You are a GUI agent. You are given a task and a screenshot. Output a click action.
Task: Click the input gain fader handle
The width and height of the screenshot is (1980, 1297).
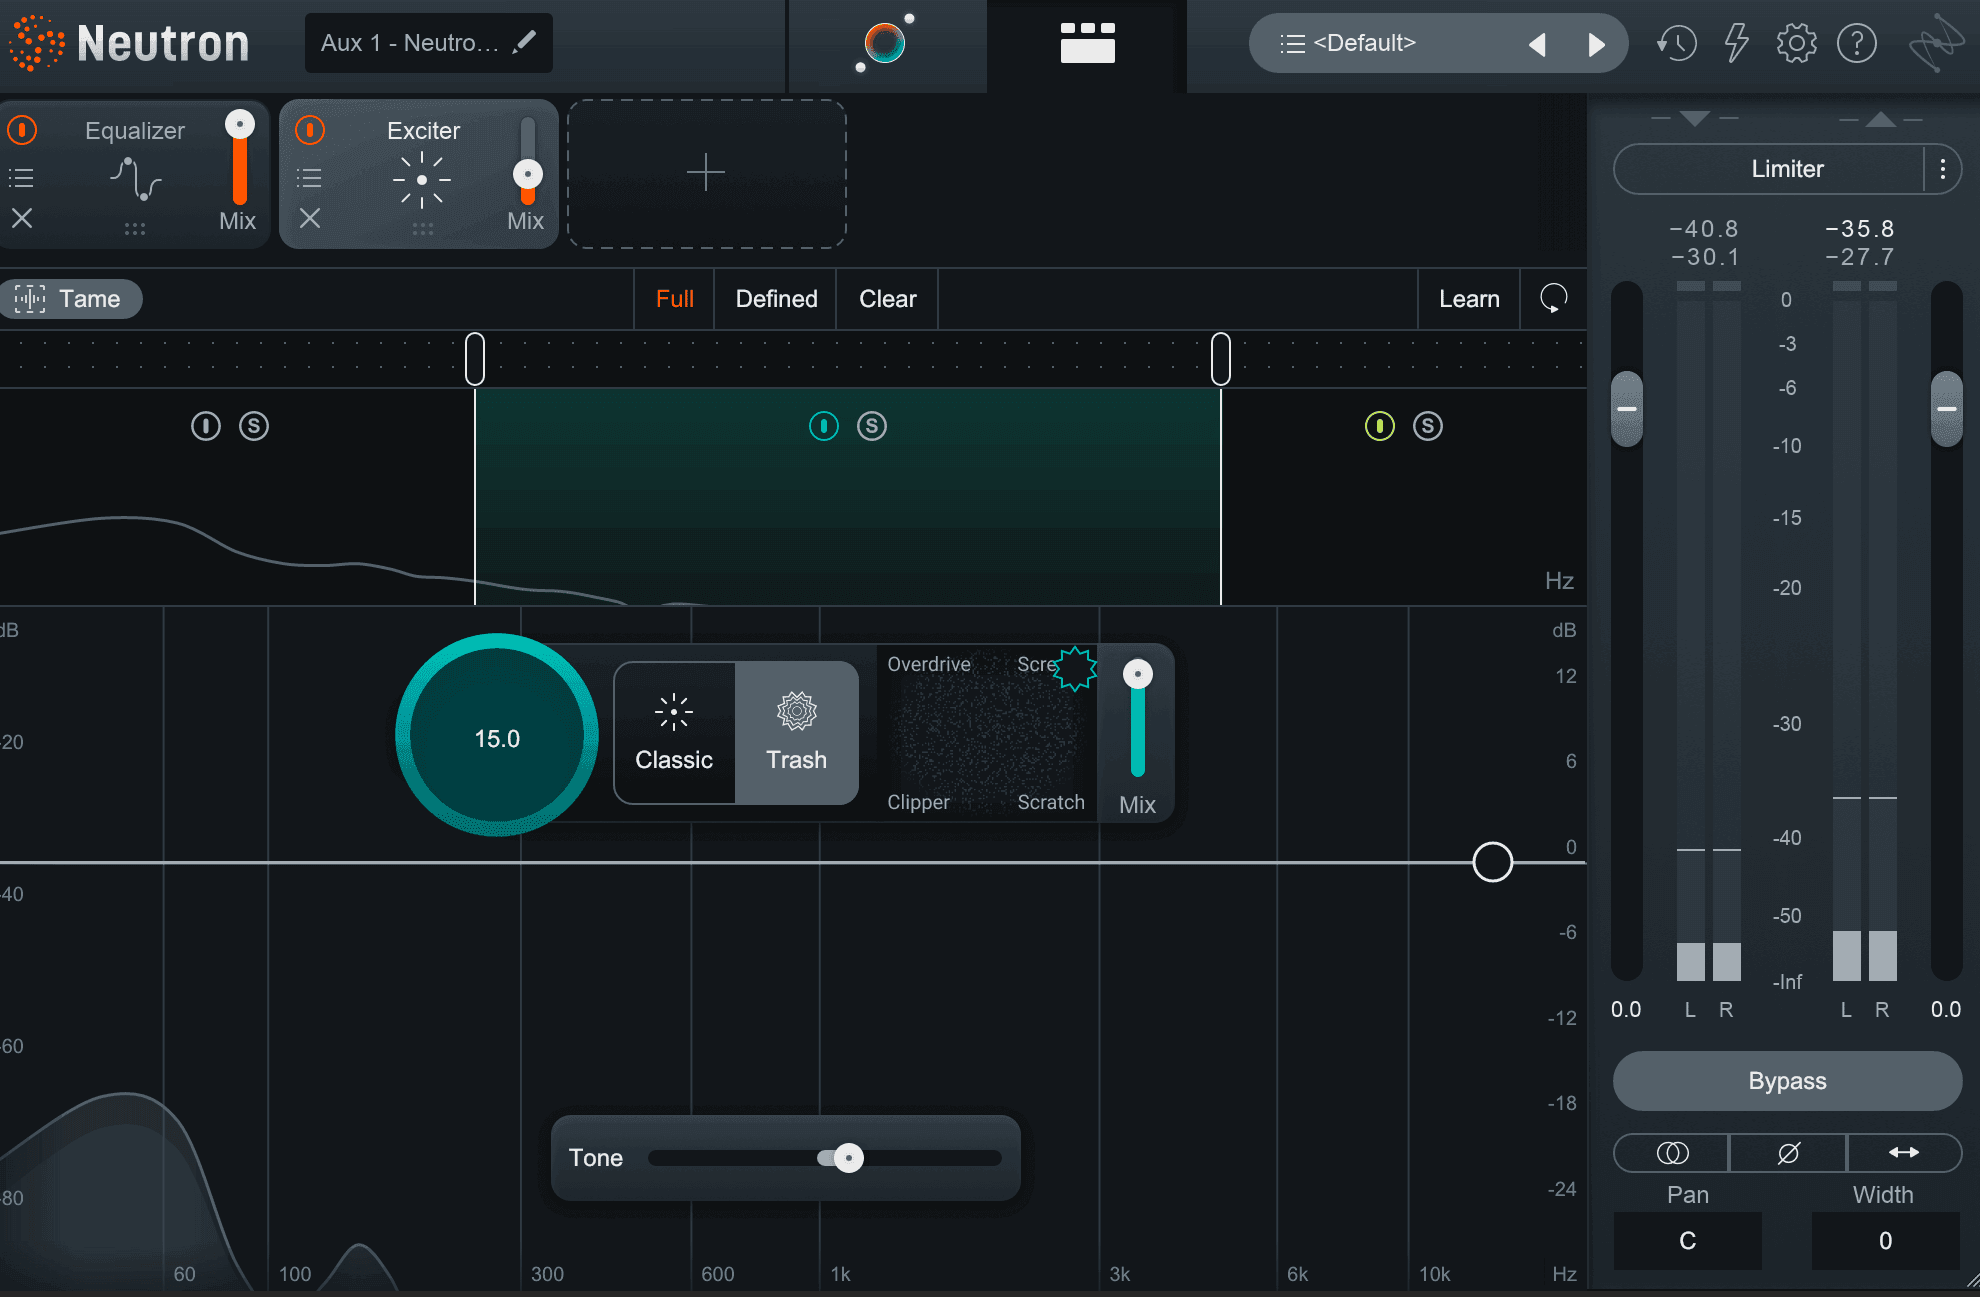click(1627, 409)
